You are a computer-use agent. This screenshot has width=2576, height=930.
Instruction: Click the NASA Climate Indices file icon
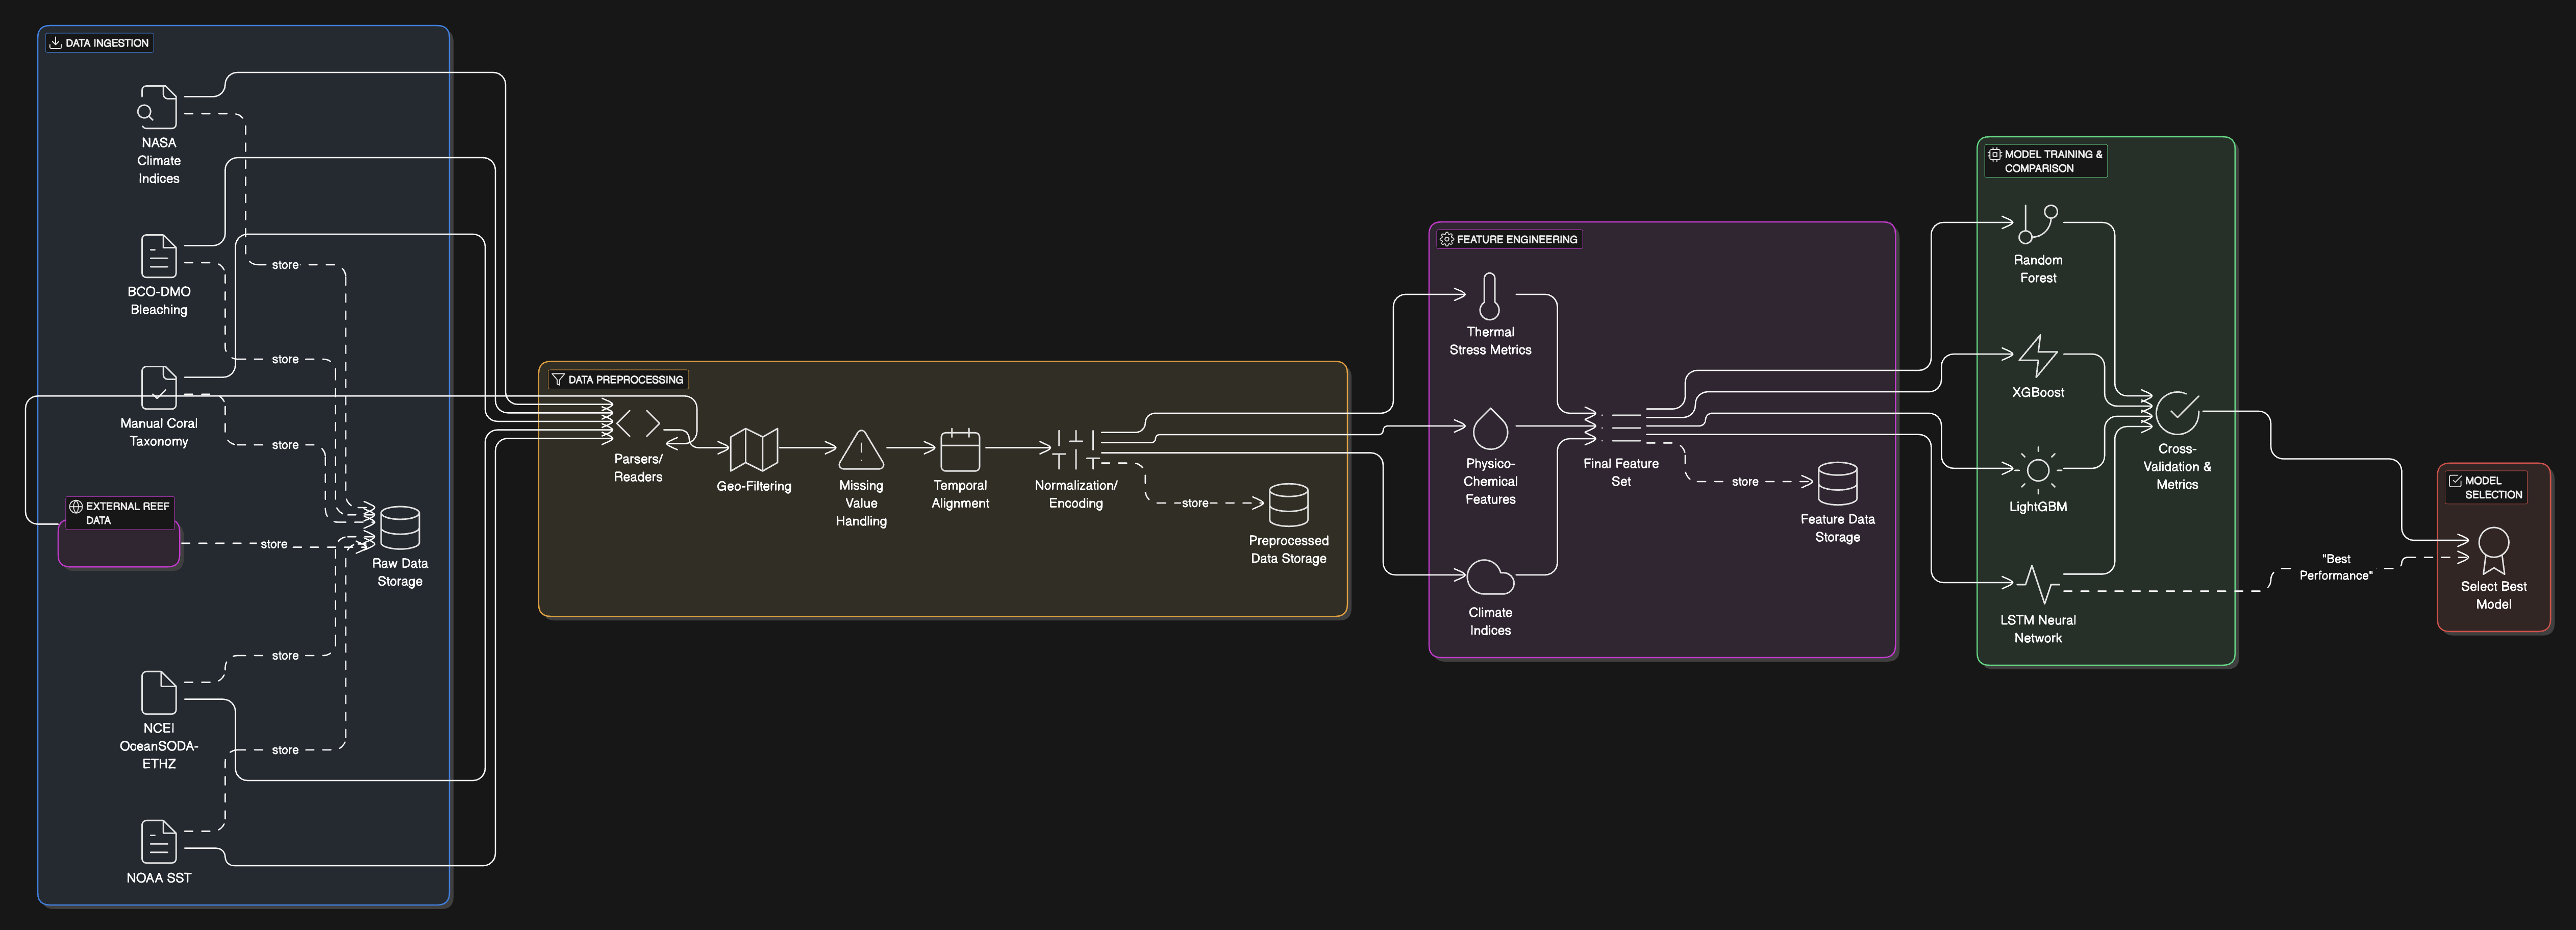(x=158, y=107)
